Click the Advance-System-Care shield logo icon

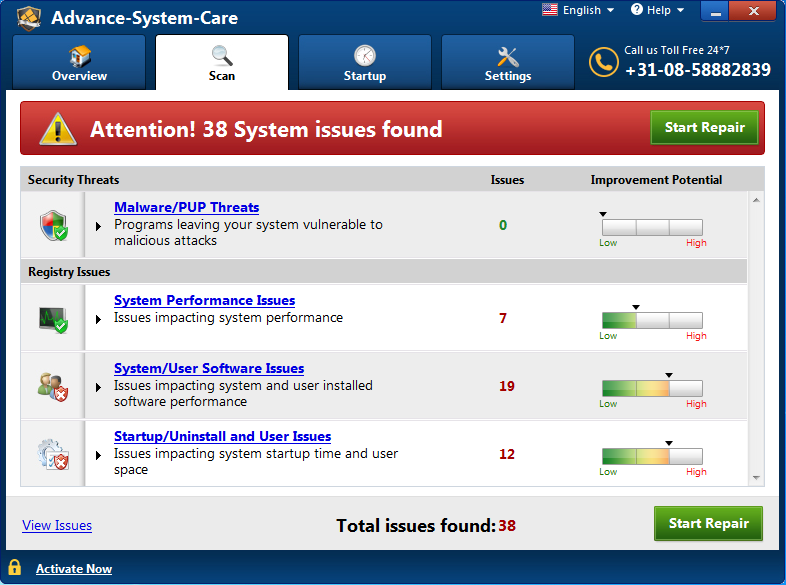[x=29, y=18]
